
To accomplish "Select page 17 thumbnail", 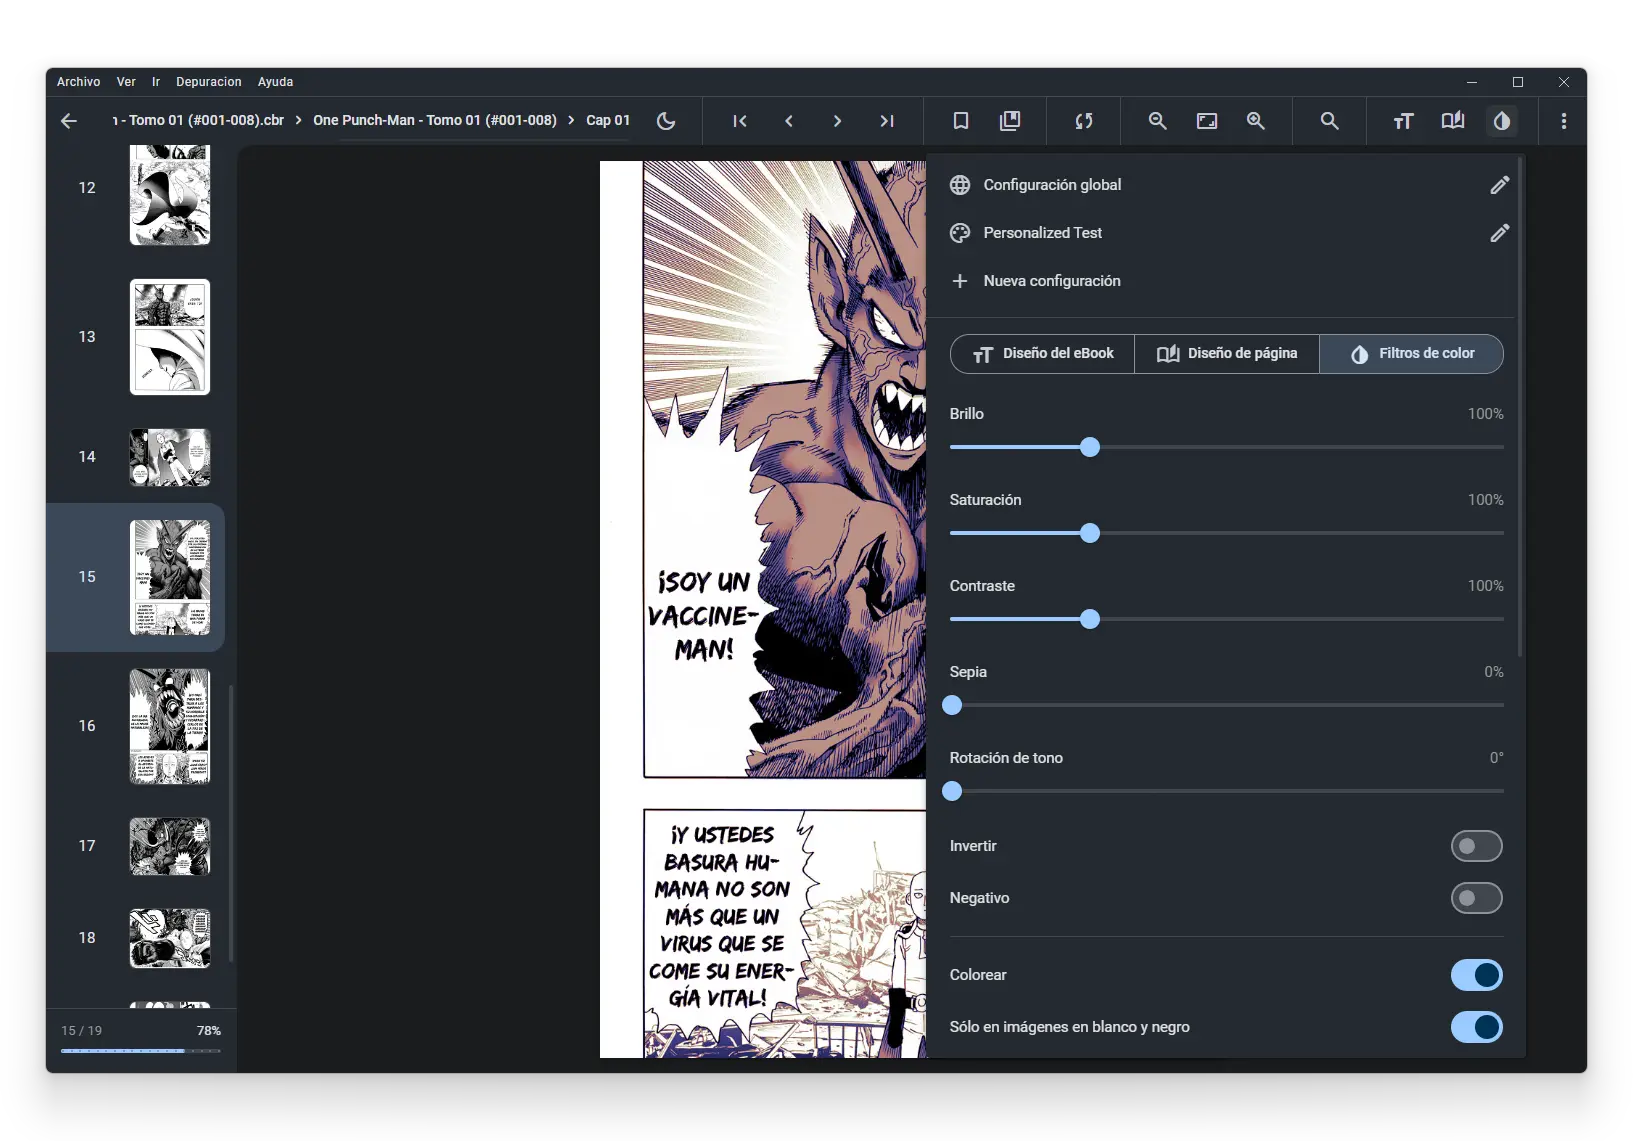I will click(x=169, y=846).
